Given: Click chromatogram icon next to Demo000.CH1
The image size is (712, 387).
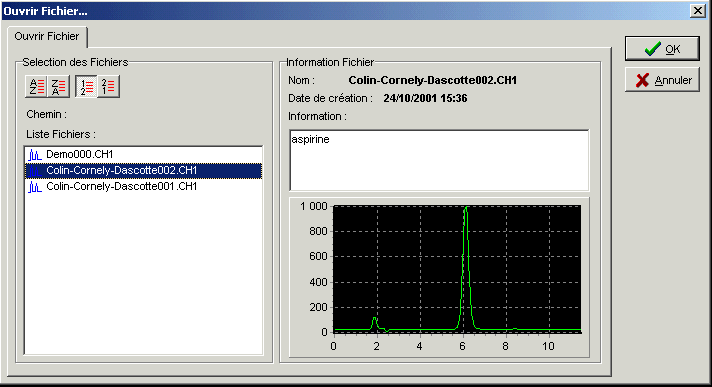Looking at the screenshot, I should [x=35, y=155].
